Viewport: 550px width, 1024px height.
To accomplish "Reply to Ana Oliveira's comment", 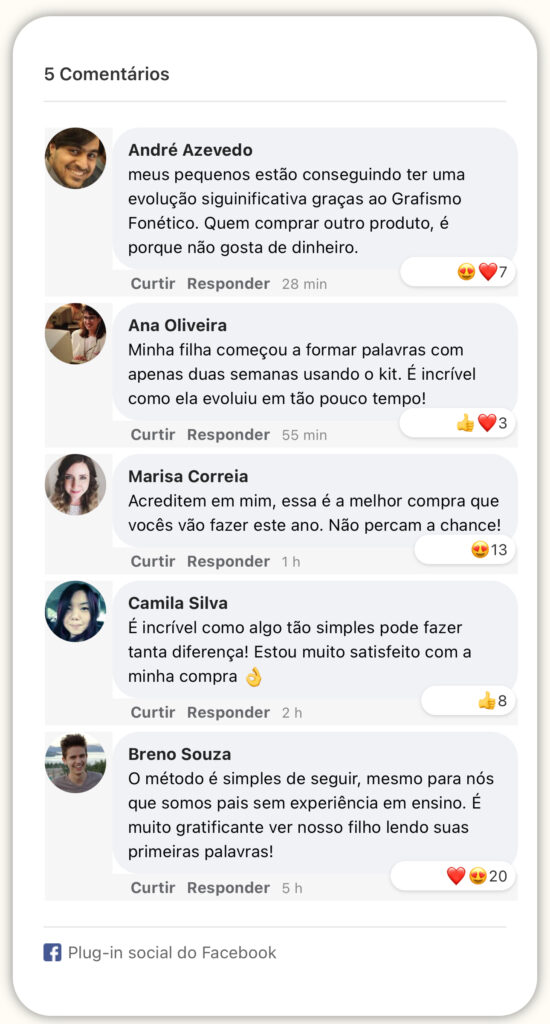I will click(228, 435).
